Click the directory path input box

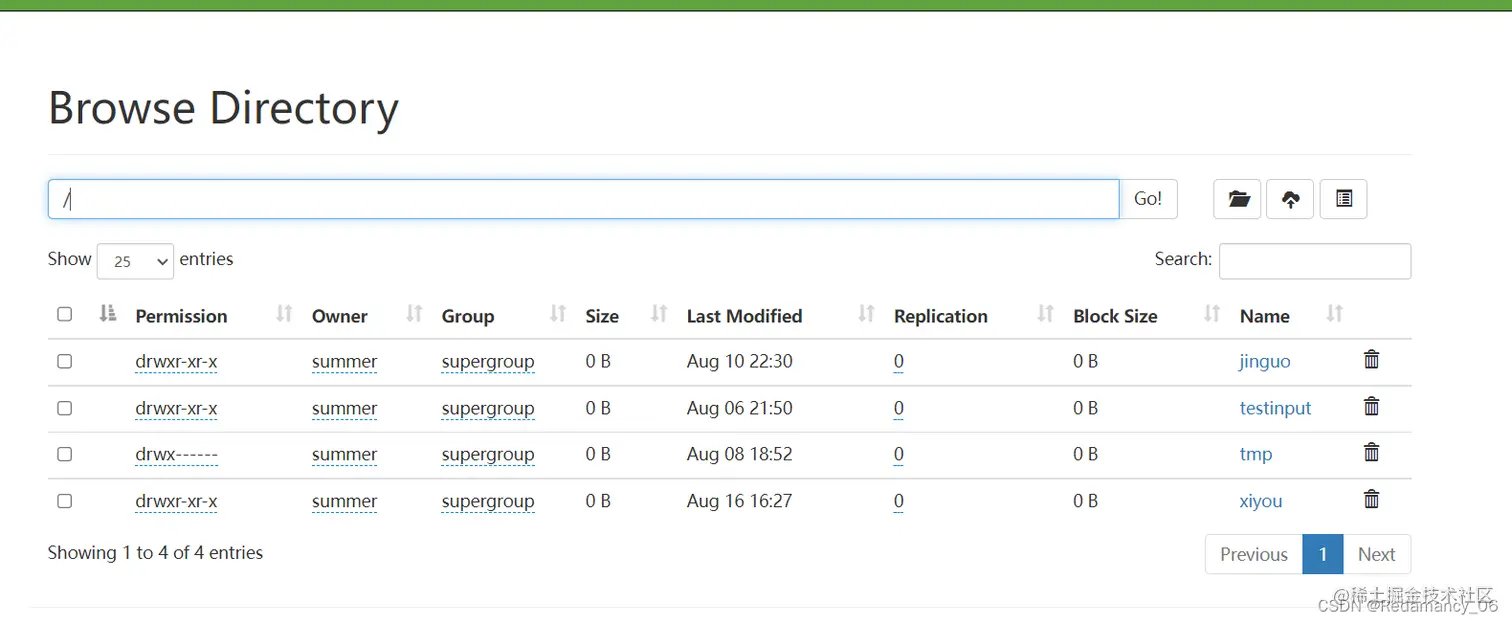pyautogui.click(x=583, y=199)
